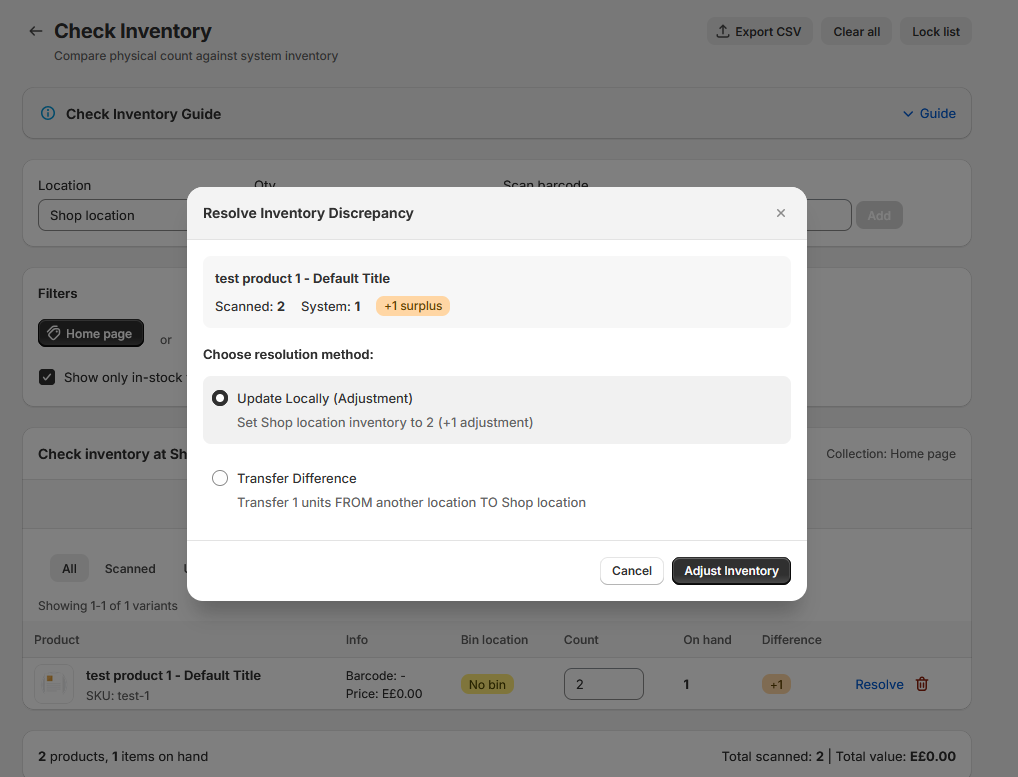Select Update Locally (Adjustment) radio option
The image size is (1018, 777).
tap(220, 398)
